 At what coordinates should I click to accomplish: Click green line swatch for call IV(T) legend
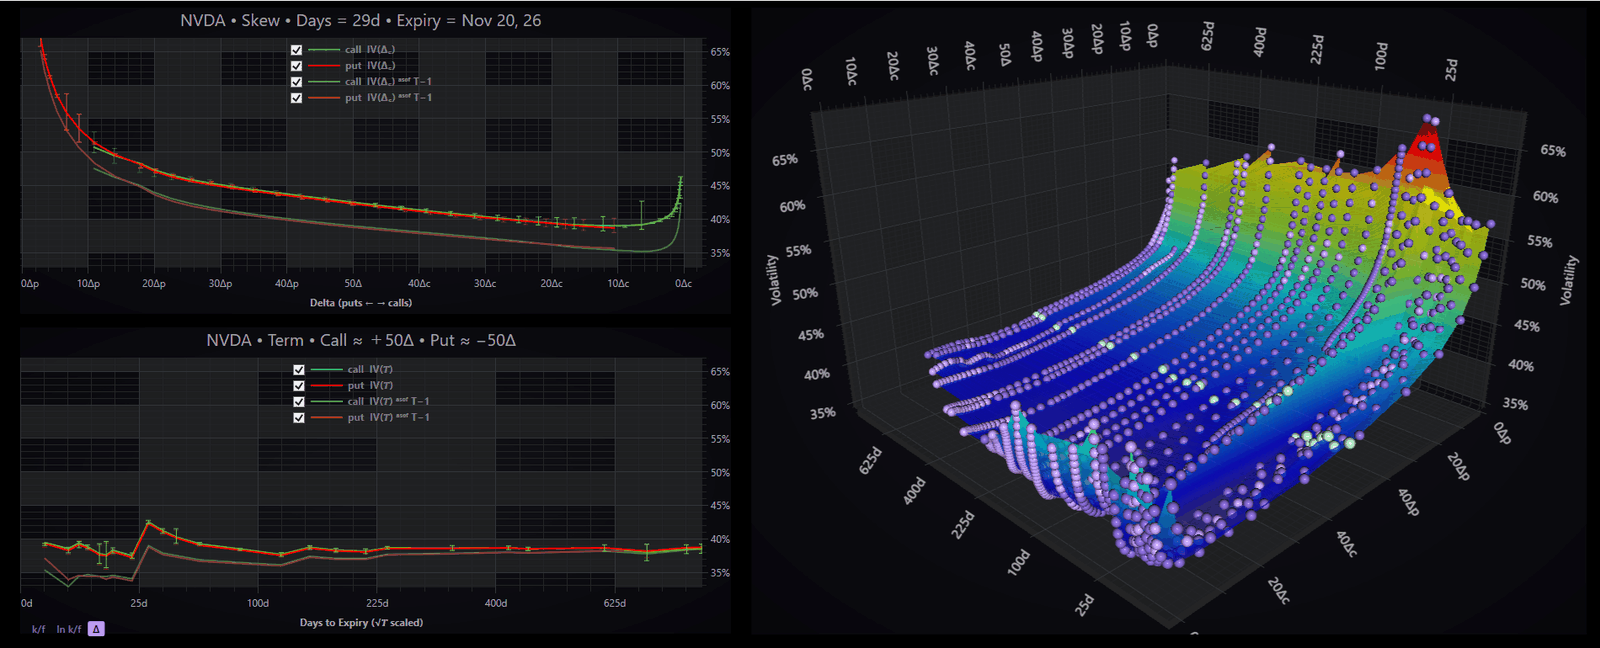click(x=326, y=370)
